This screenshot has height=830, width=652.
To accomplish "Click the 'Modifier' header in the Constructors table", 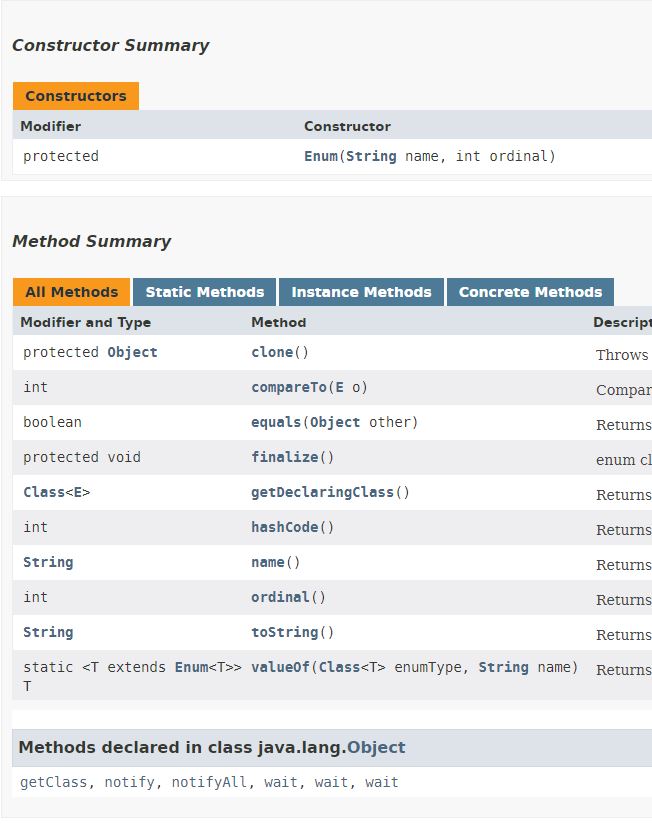I will point(51,126).
